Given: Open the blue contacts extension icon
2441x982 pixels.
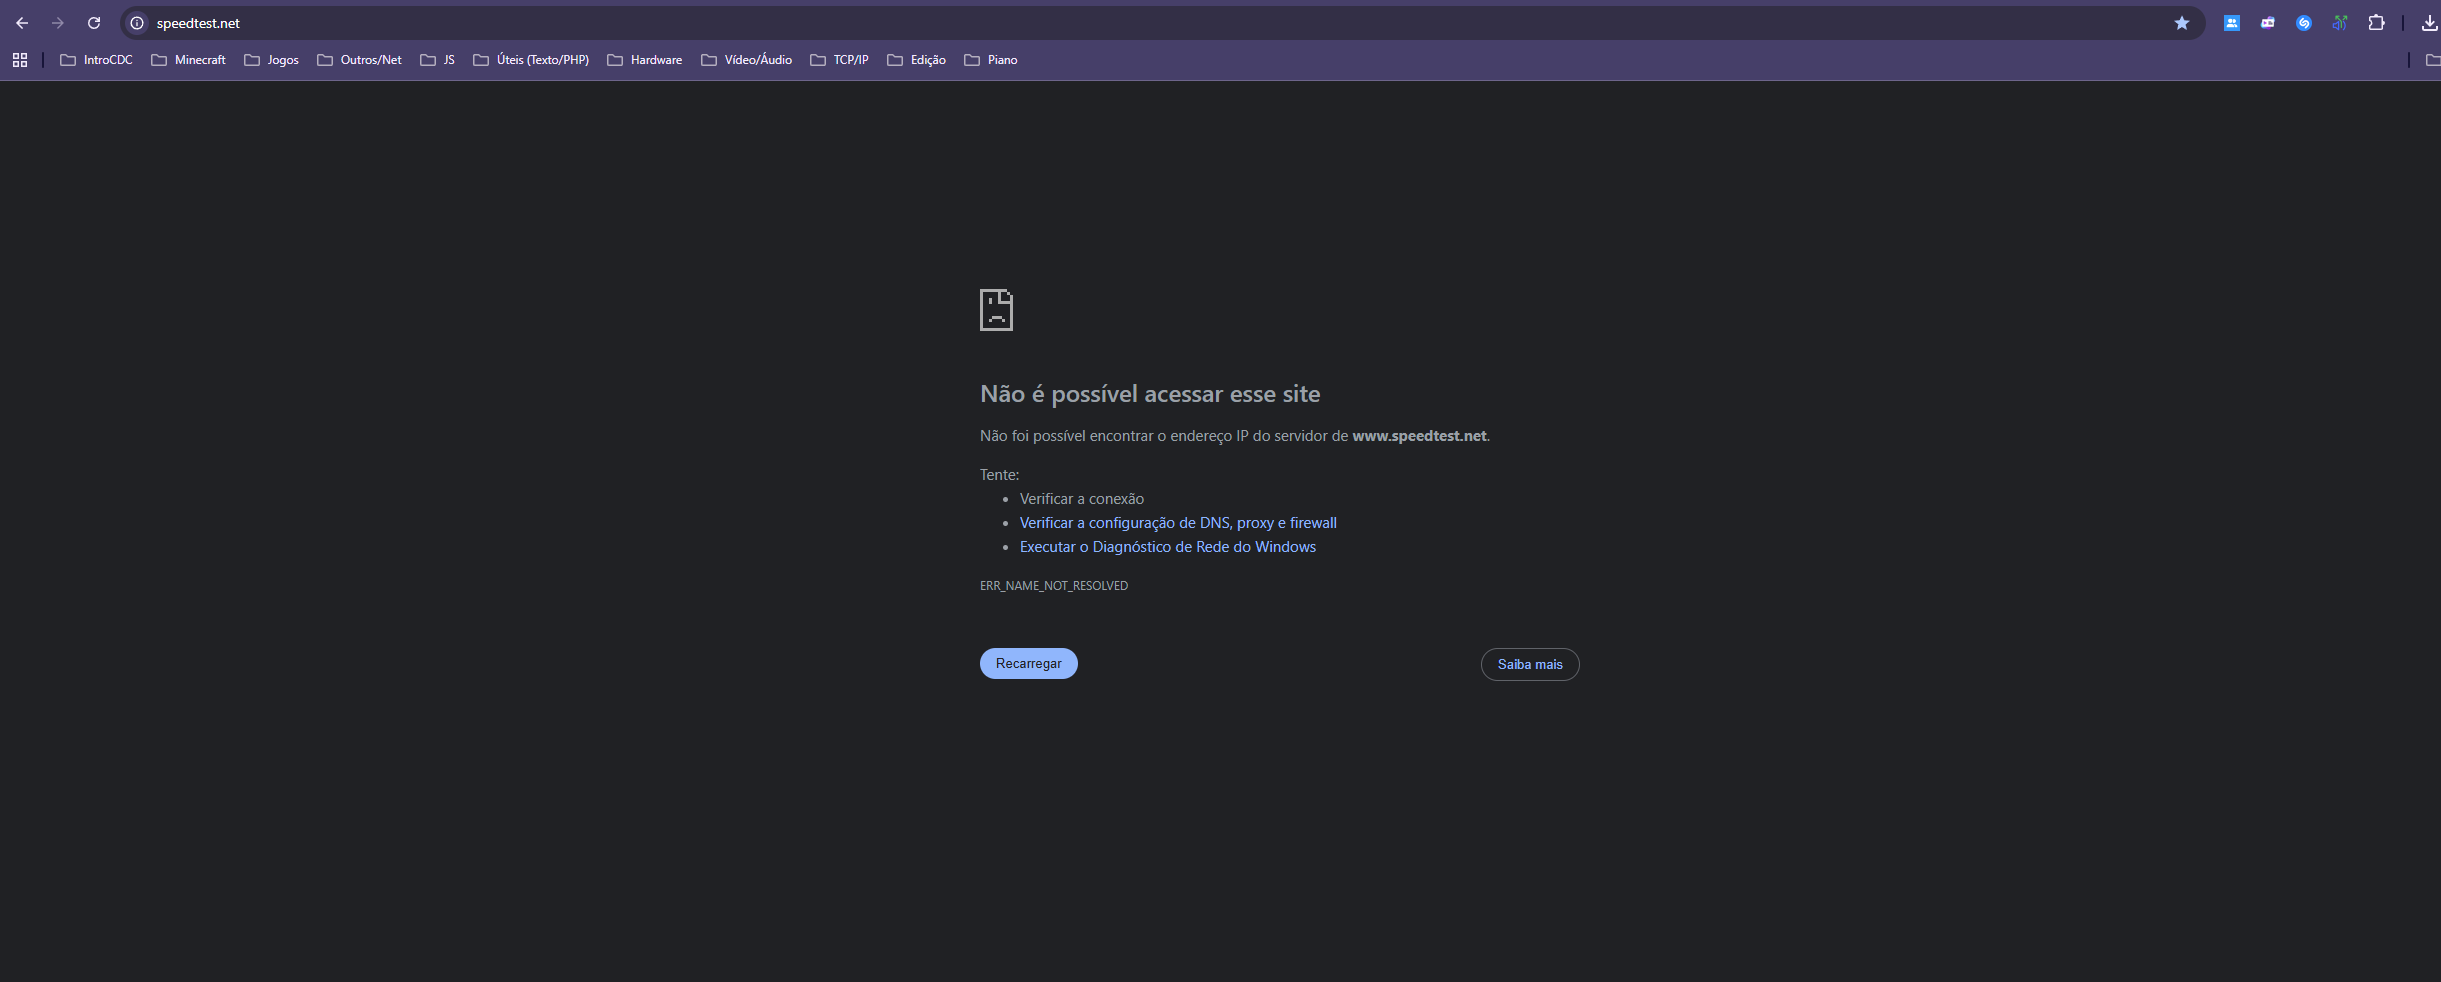Looking at the screenshot, I should pos(2231,22).
